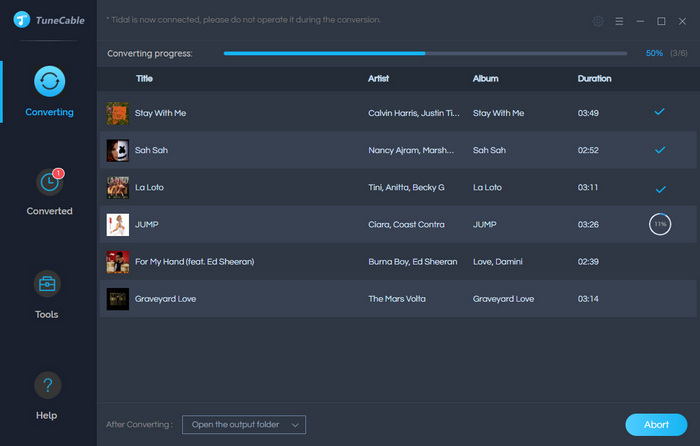Select the Stay With Me song title

pos(160,113)
